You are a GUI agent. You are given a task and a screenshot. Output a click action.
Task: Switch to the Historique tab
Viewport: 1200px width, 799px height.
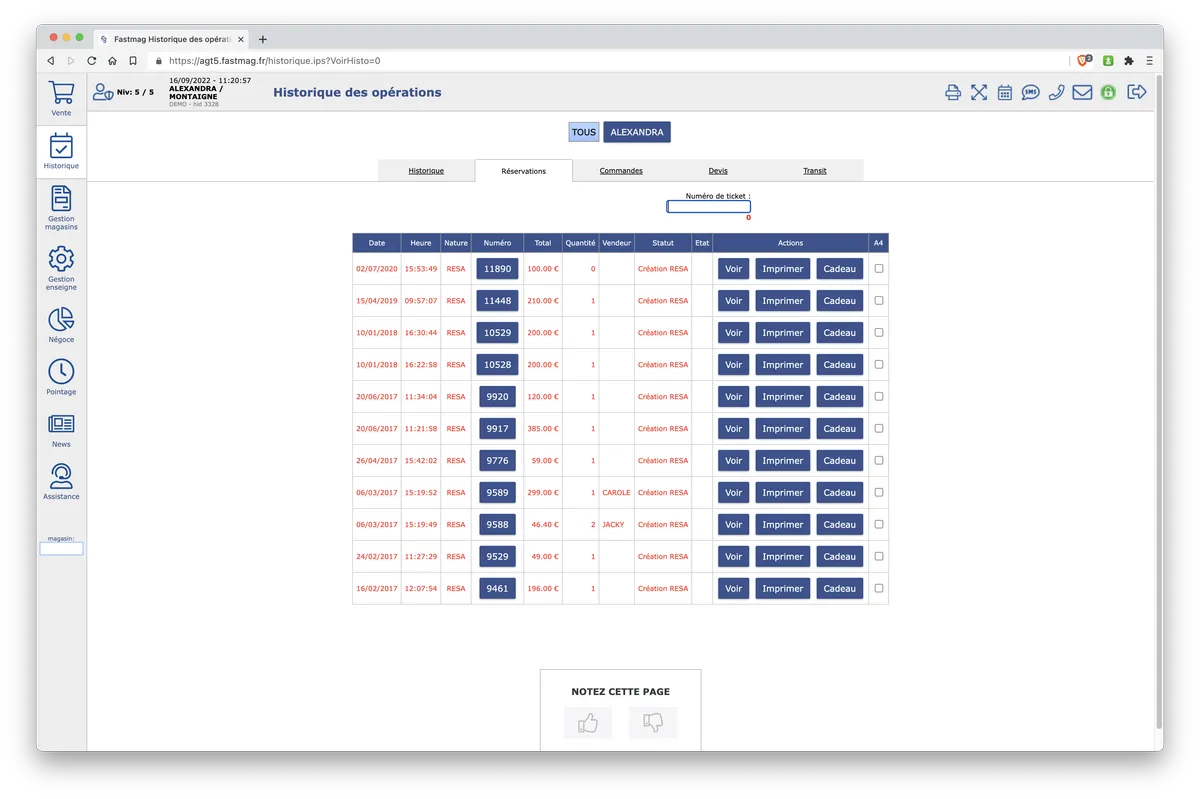[426, 171]
